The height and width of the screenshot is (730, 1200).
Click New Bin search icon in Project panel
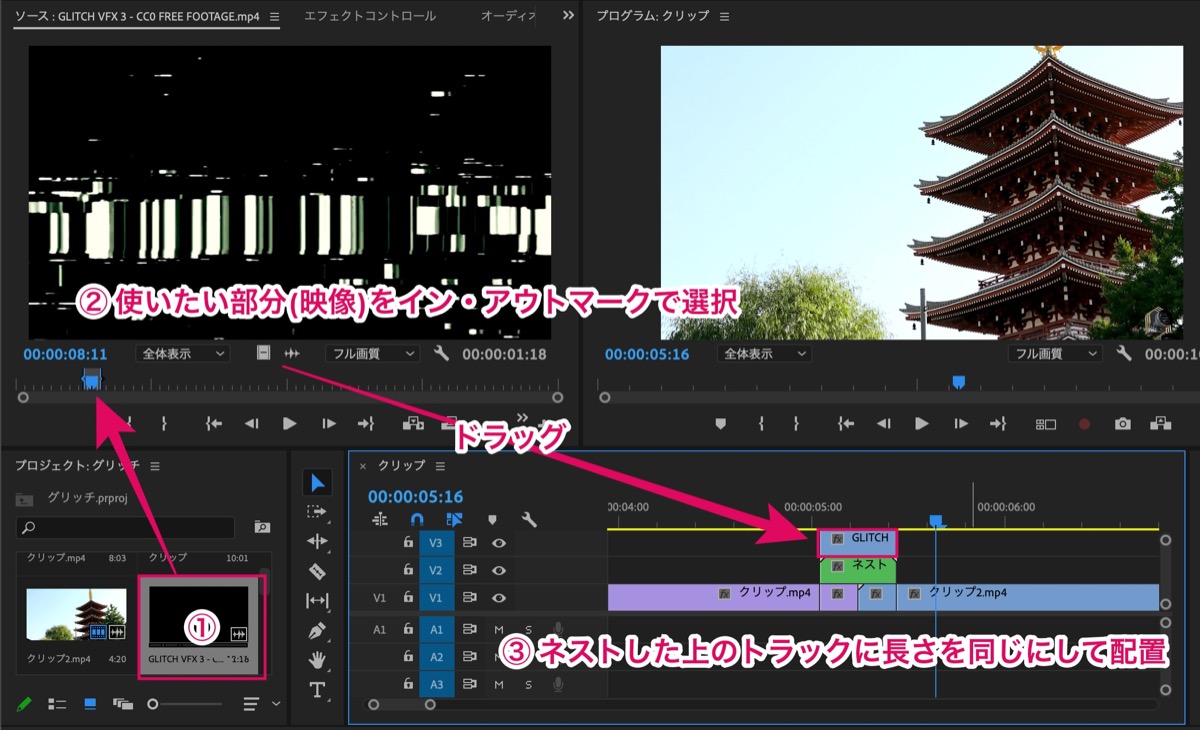[262, 527]
